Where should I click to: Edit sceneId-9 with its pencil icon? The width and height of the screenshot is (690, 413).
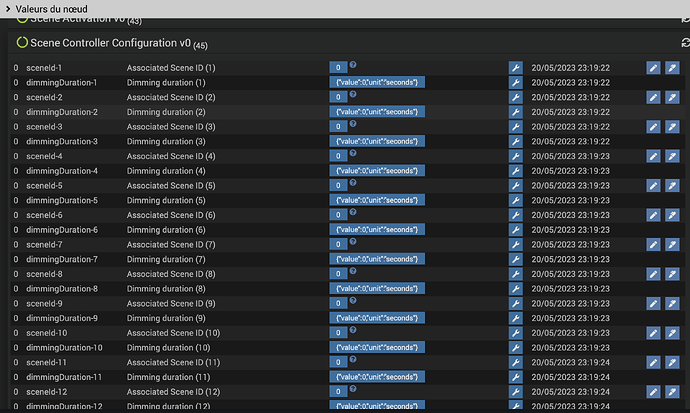tap(653, 303)
